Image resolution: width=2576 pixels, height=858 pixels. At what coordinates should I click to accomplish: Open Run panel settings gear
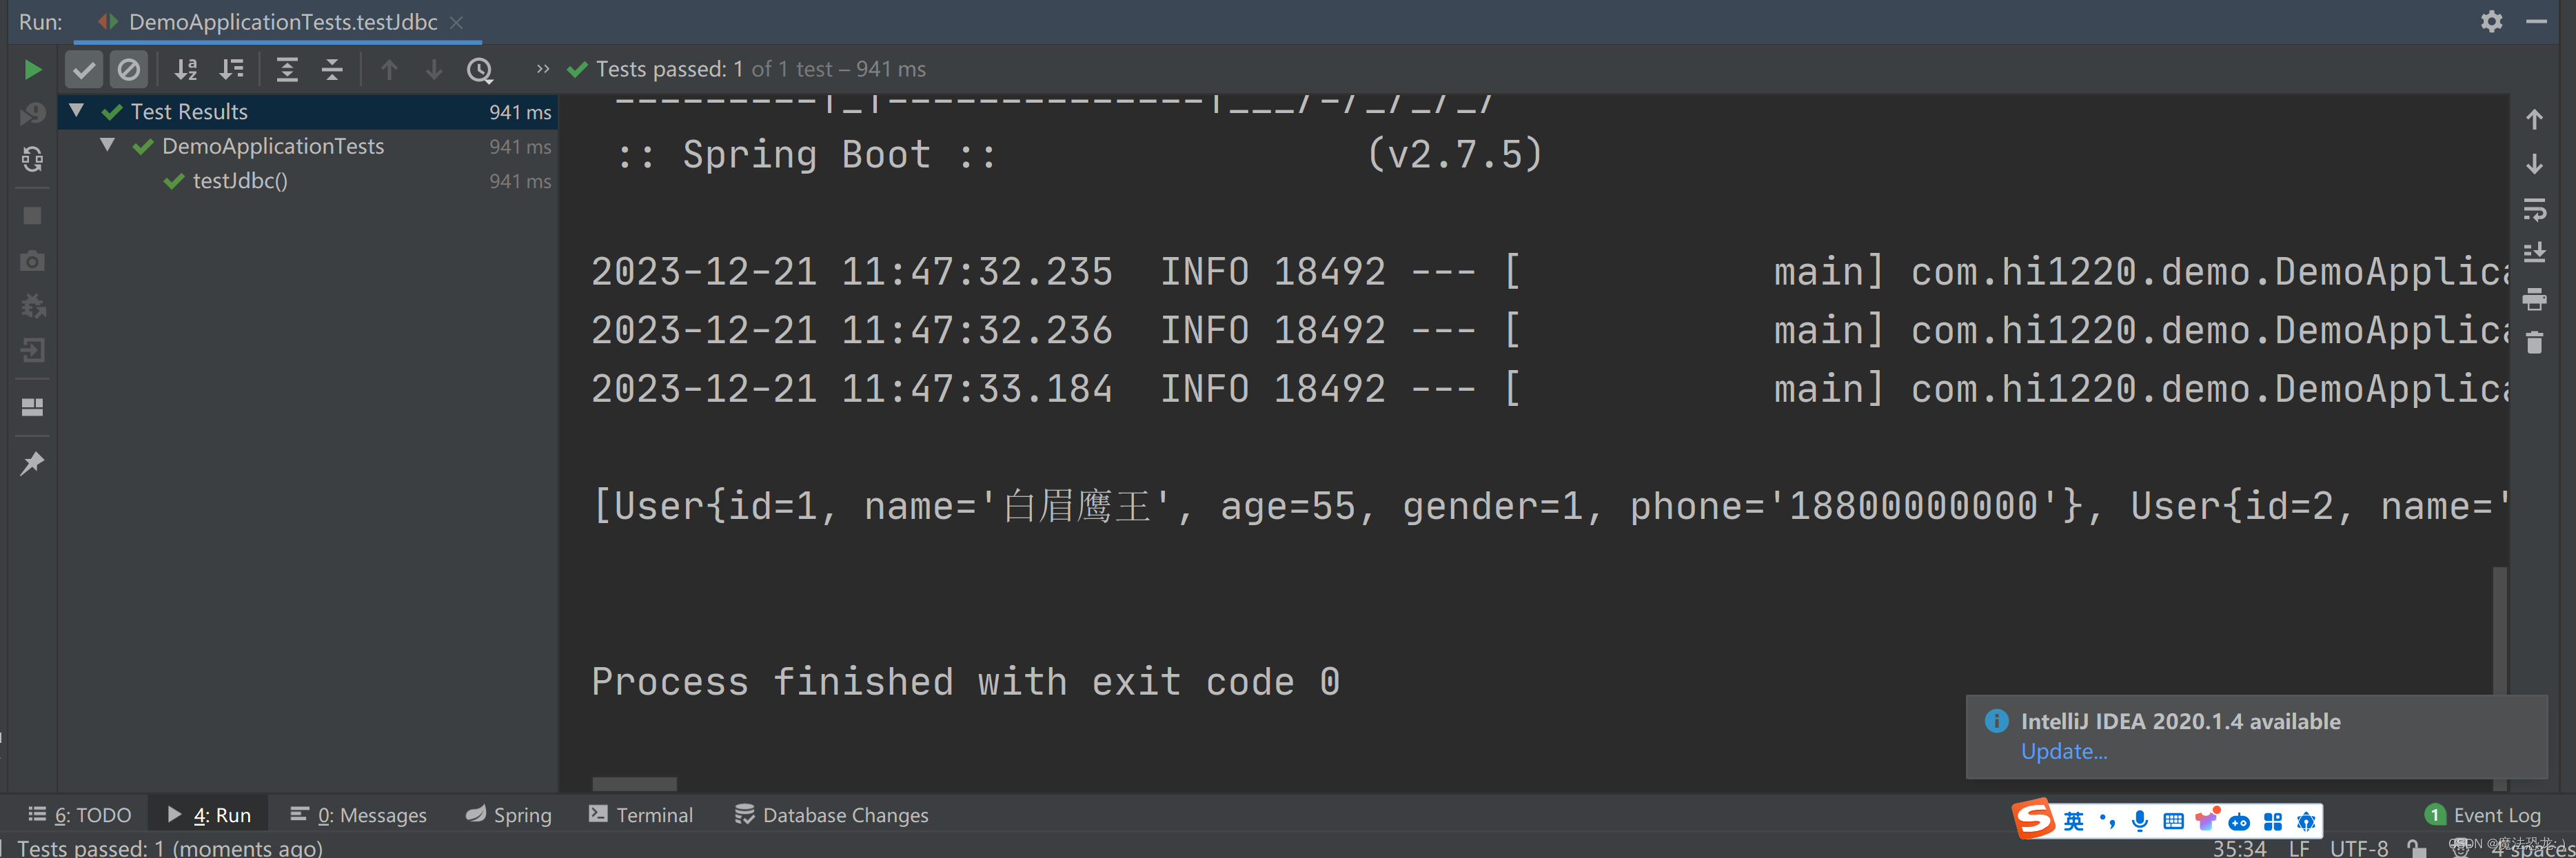click(2491, 21)
